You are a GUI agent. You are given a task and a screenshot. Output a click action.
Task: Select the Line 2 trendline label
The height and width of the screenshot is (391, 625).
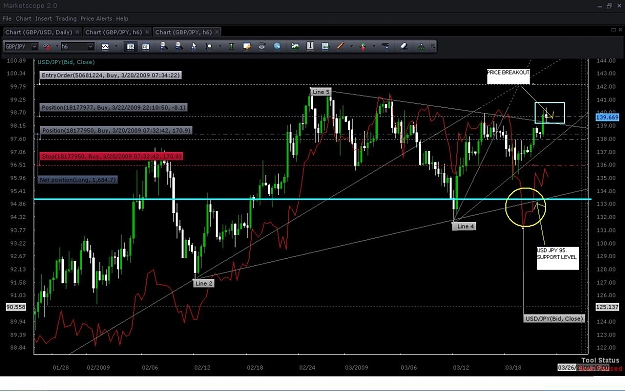pos(204,283)
